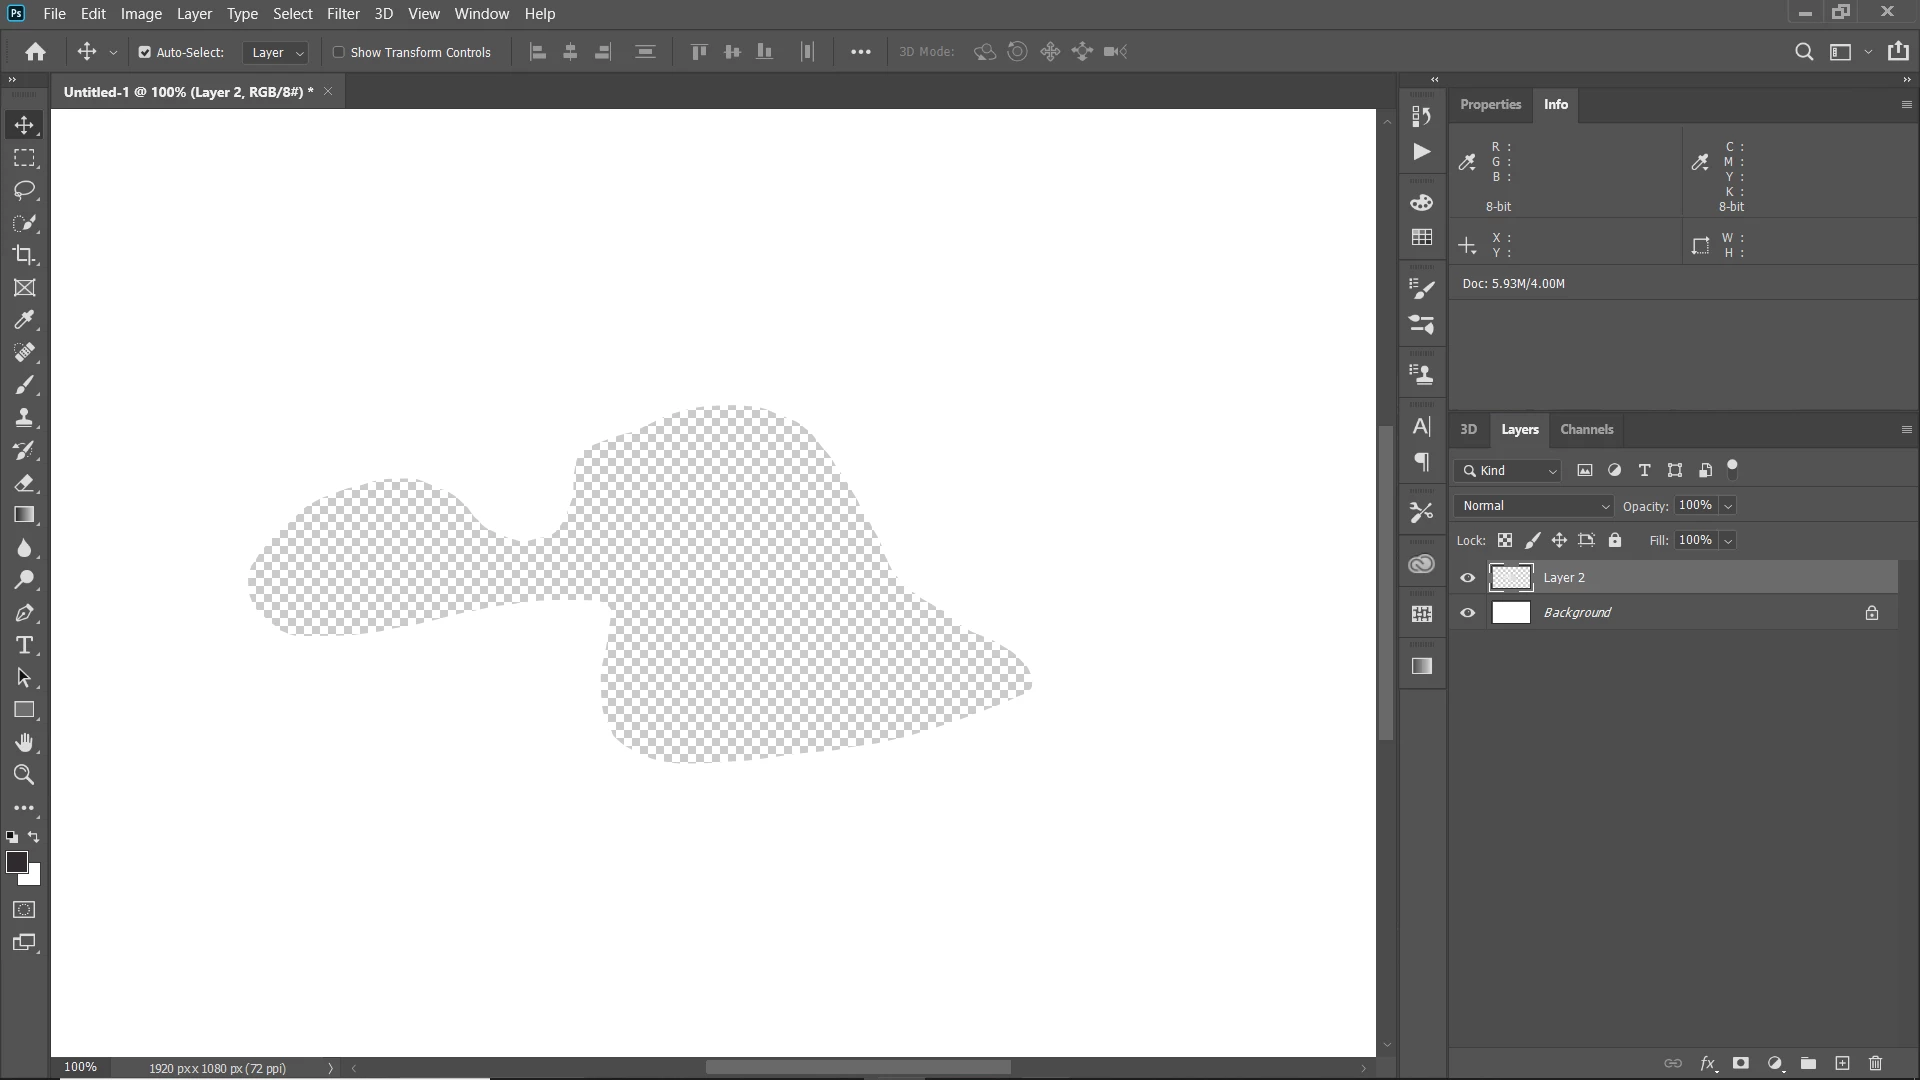Viewport: 1920px width, 1080px height.
Task: Hide Layer 2 using eye icon
Action: coord(1467,578)
